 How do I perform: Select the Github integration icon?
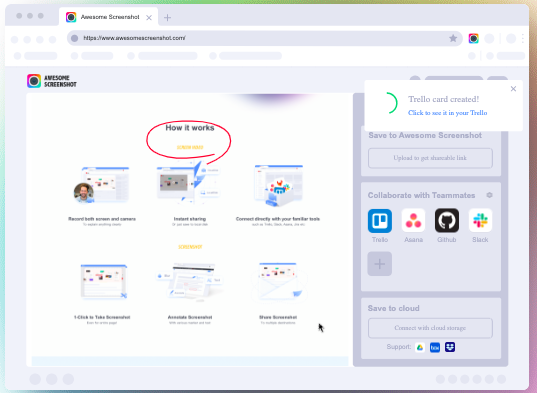(447, 221)
